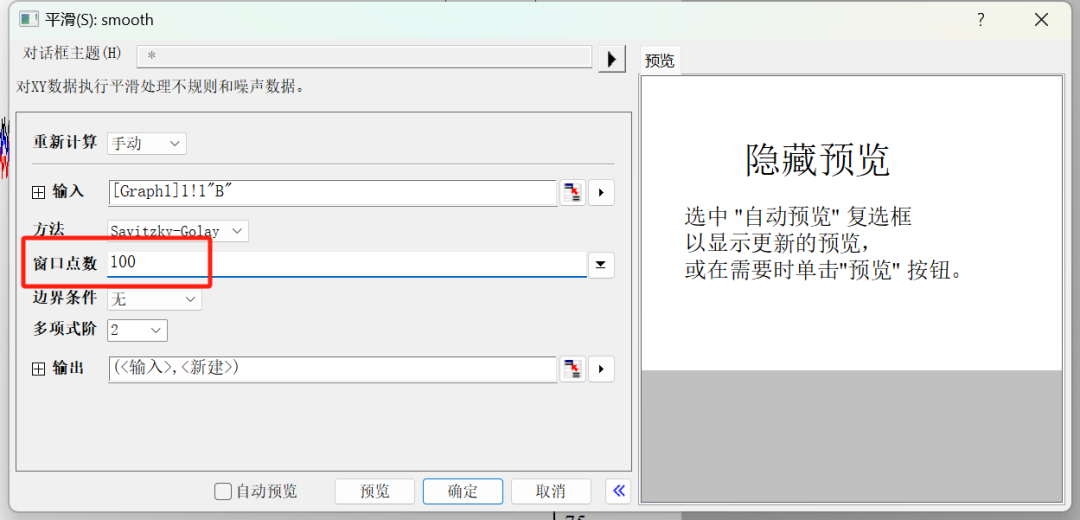Open the output row flyout arrow button
The width and height of the screenshot is (1080, 520).
pyautogui.click(x=601, y=369)
